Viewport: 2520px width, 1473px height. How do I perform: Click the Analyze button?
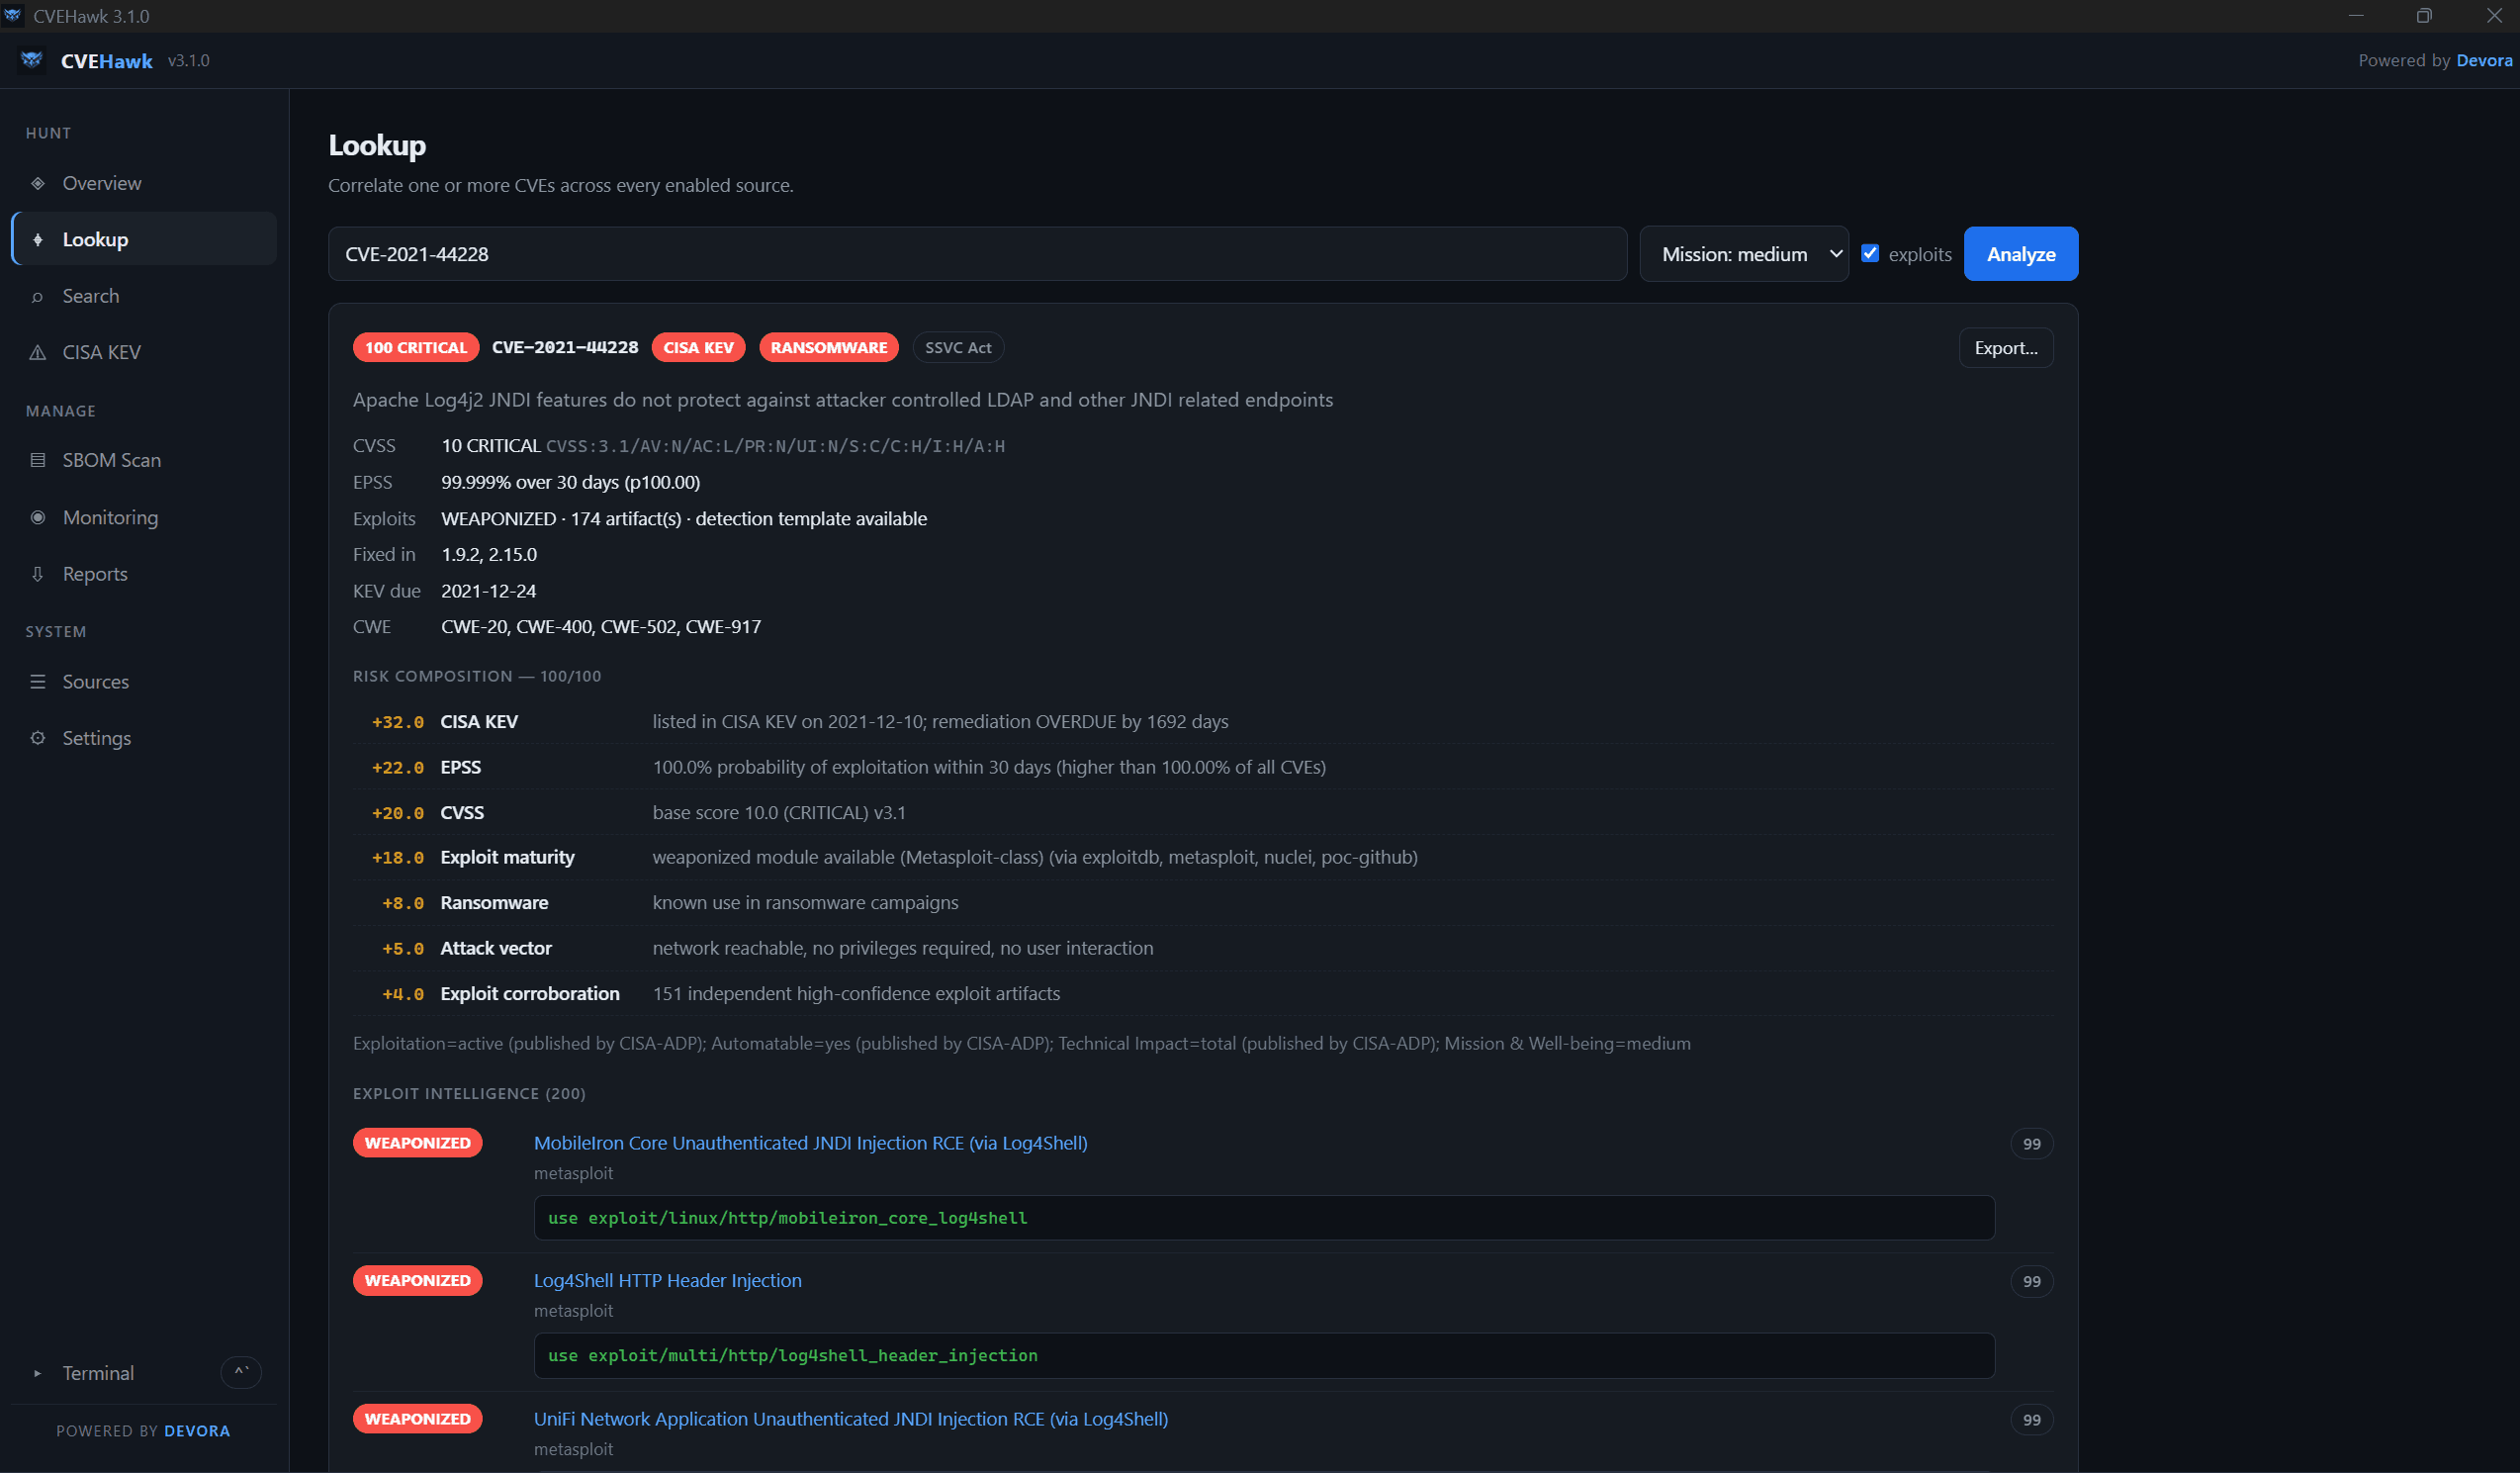tap(2021, 254)
